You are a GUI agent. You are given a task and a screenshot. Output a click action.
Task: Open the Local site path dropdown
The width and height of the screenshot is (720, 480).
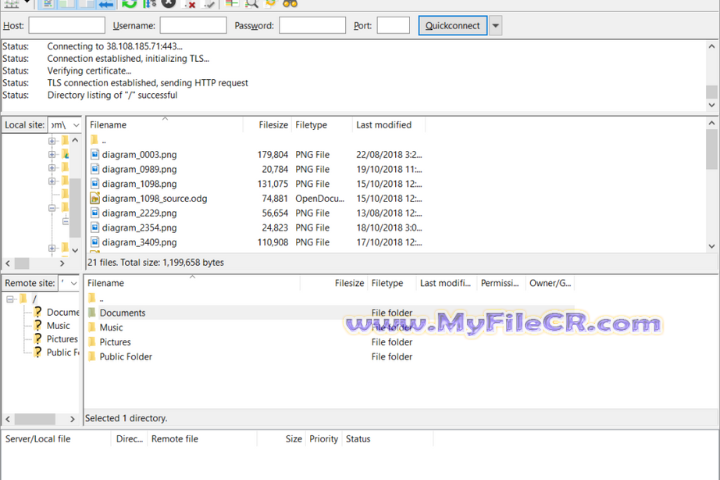(x=76, y=125)
